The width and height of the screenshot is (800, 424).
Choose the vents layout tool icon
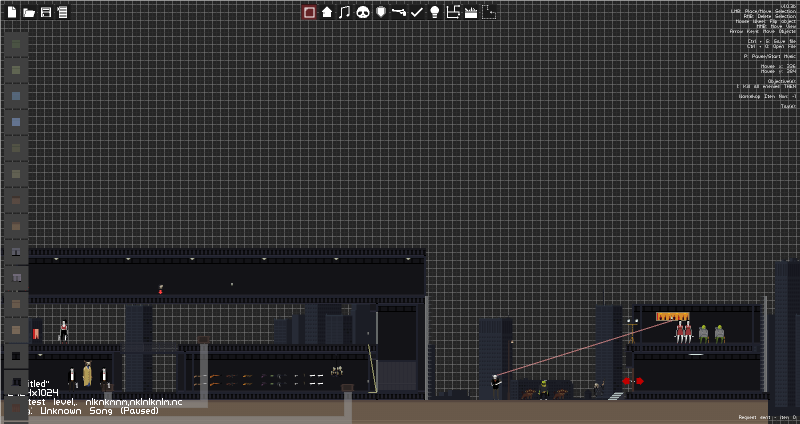[453, 12]
